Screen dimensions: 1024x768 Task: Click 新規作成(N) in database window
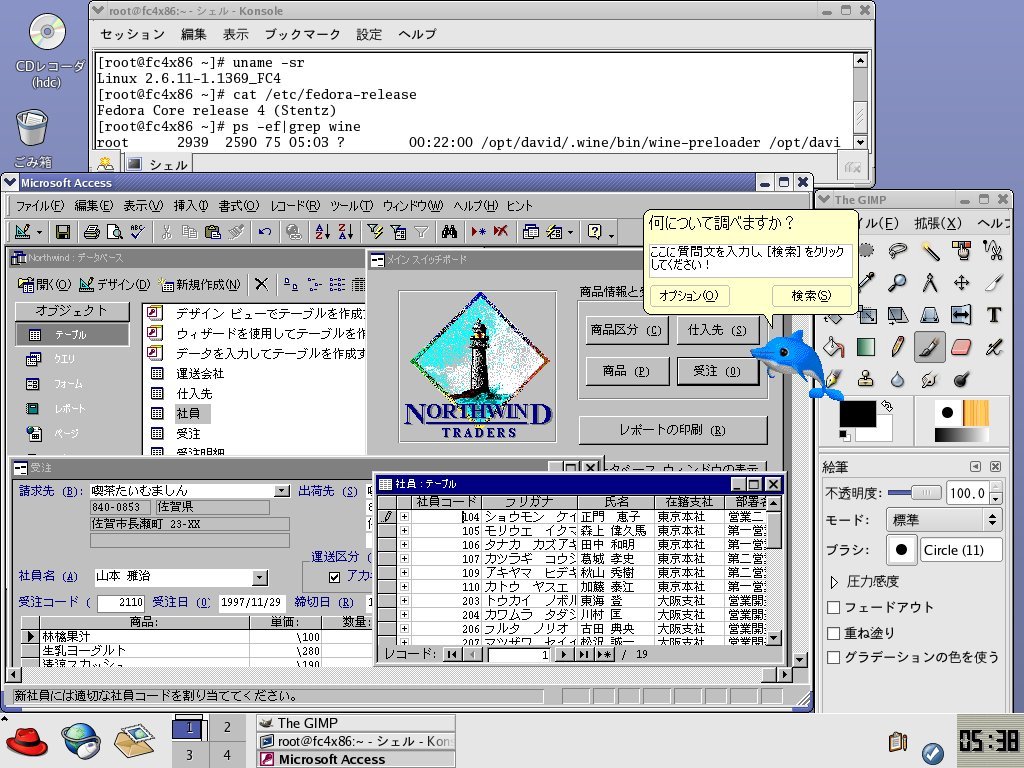pos(200,285)
